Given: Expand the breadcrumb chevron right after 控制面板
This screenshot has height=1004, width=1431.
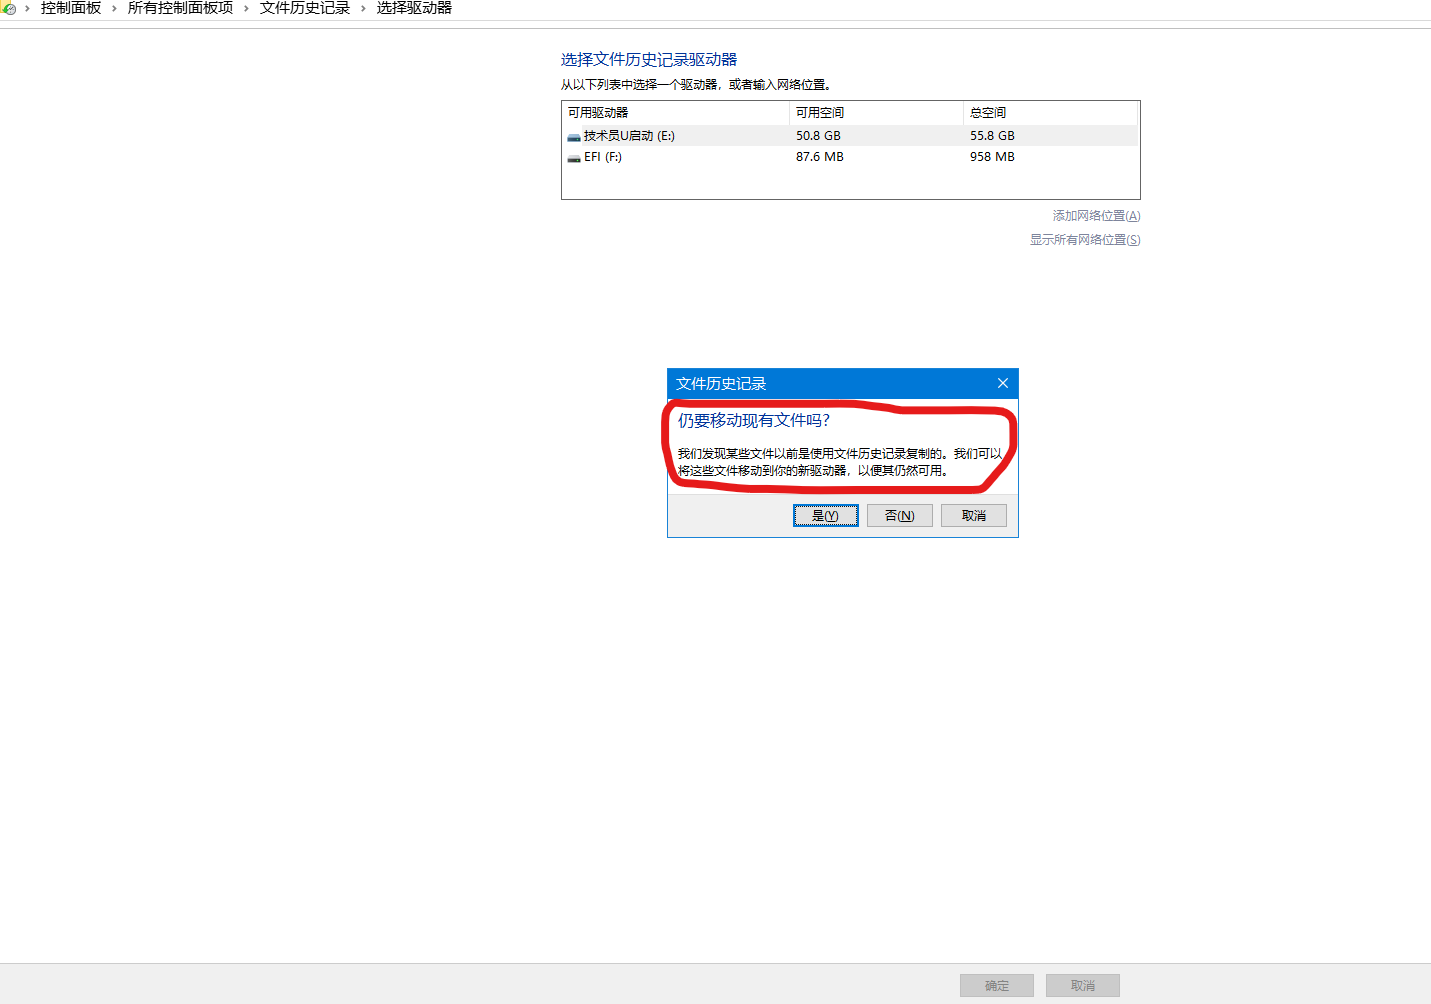Looking at the screenshot, I should click(114, 8).
